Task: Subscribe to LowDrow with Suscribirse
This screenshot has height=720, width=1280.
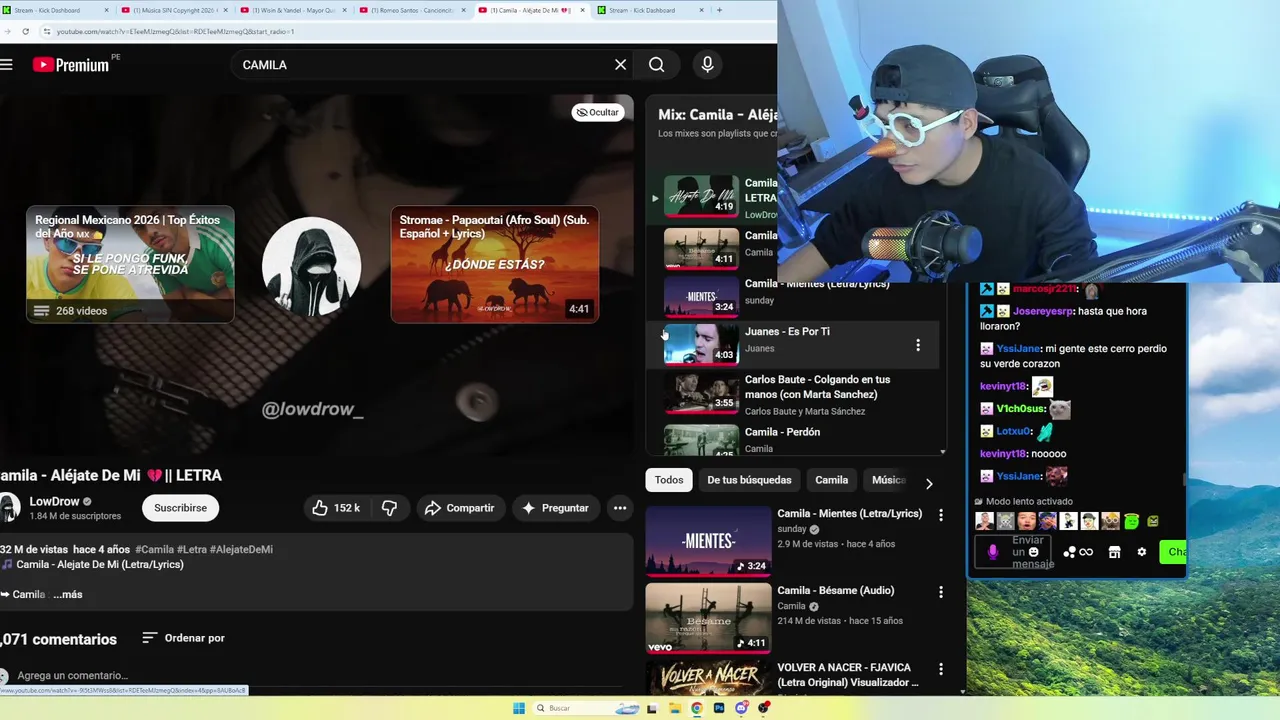Action: coord(180,508)
